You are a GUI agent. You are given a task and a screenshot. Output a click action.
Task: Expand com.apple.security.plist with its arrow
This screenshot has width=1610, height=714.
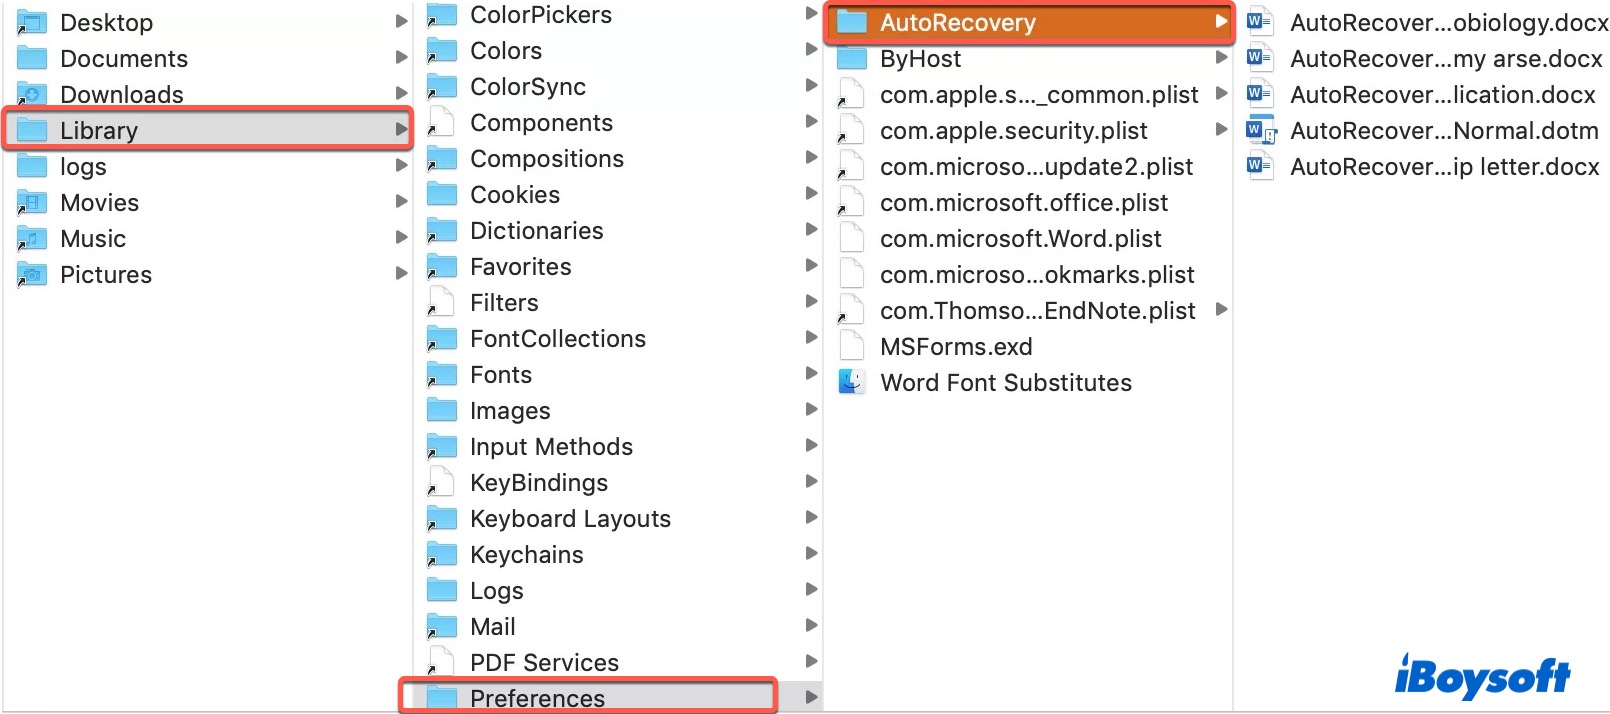(x=1221, y=130)
